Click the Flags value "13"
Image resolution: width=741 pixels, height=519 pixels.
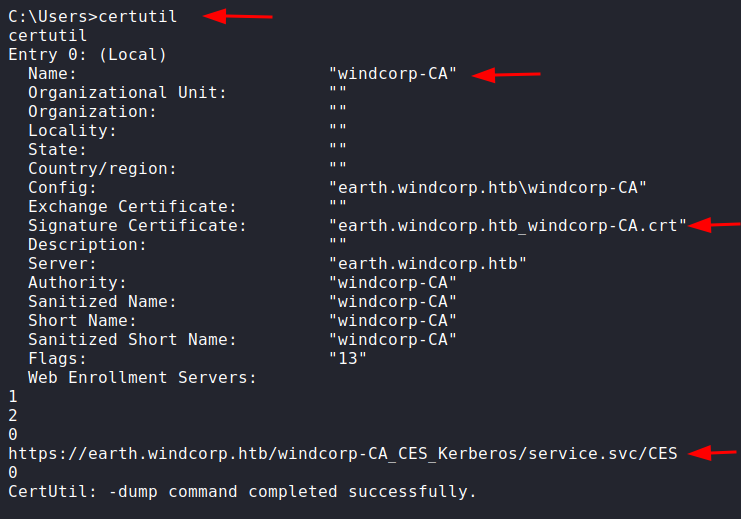point(347,358)
